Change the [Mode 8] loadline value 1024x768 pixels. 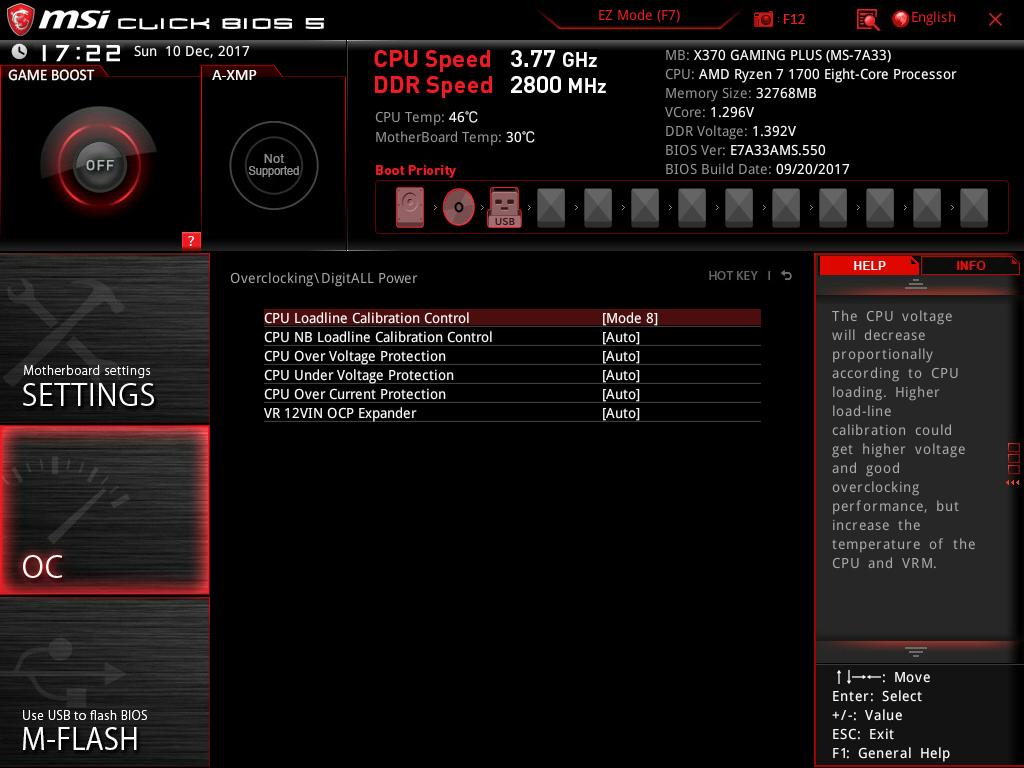pyautogui.click(x=630, y=318)
